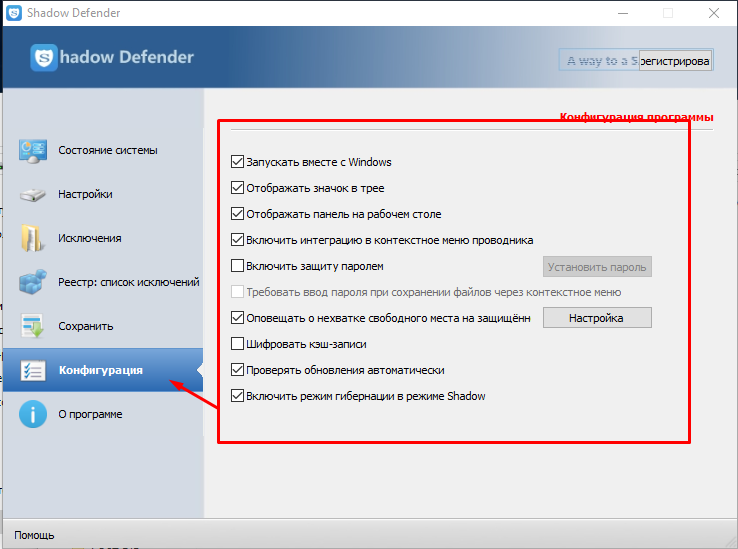
Task: Open the Состояние системы section
Action: click(x=107, y=150)
